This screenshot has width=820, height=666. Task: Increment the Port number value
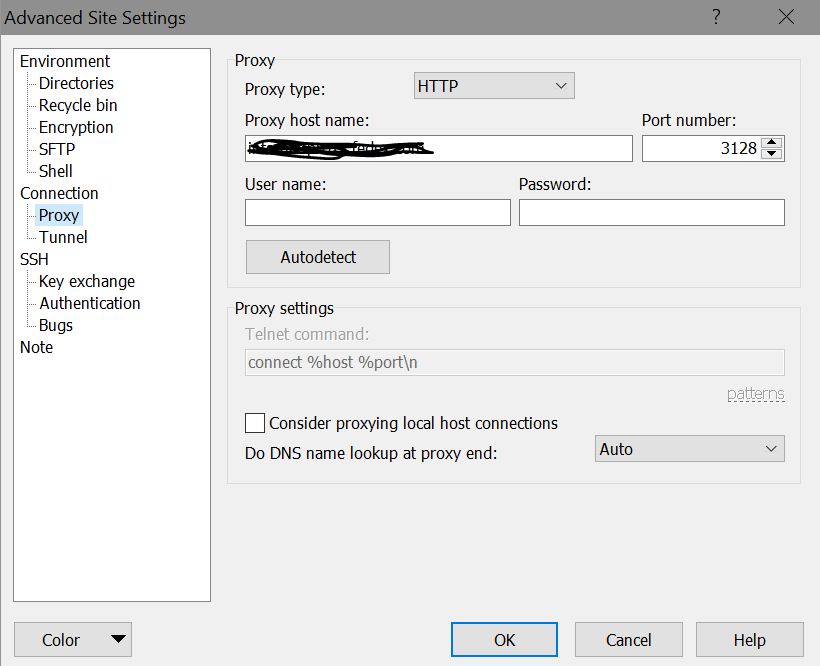(773, 142)
